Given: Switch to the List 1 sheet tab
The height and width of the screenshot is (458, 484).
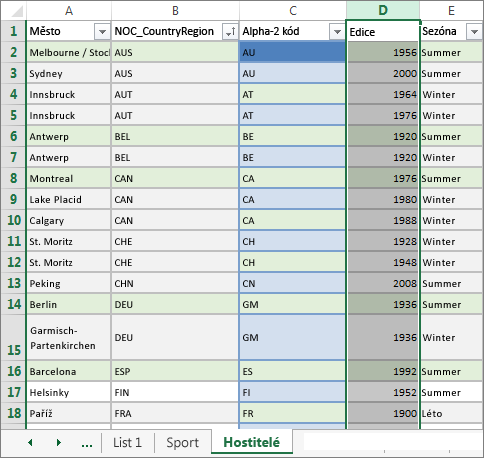Looking at the screenshot, I should [x=127, y=443].
